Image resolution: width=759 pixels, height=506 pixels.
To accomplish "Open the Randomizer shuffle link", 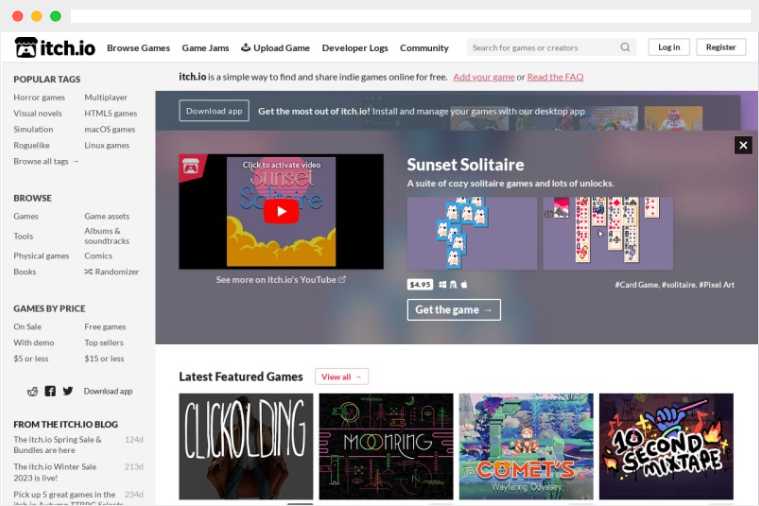I will coord(111,272).
